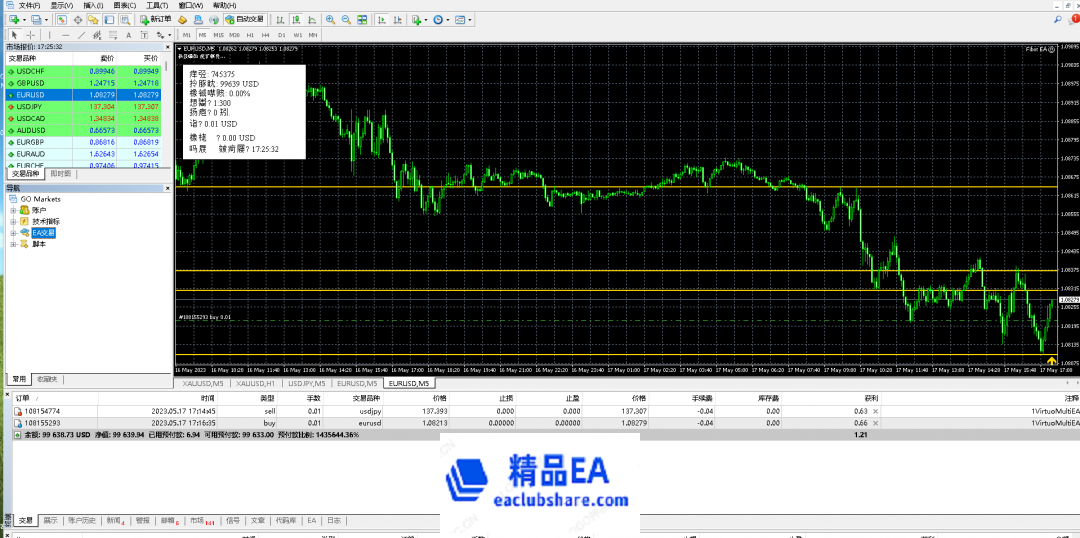The height and width of the screenshot is (538, 1080).
Task: Switch chart to H1 timeframe
Action: [x=249, y=34]
